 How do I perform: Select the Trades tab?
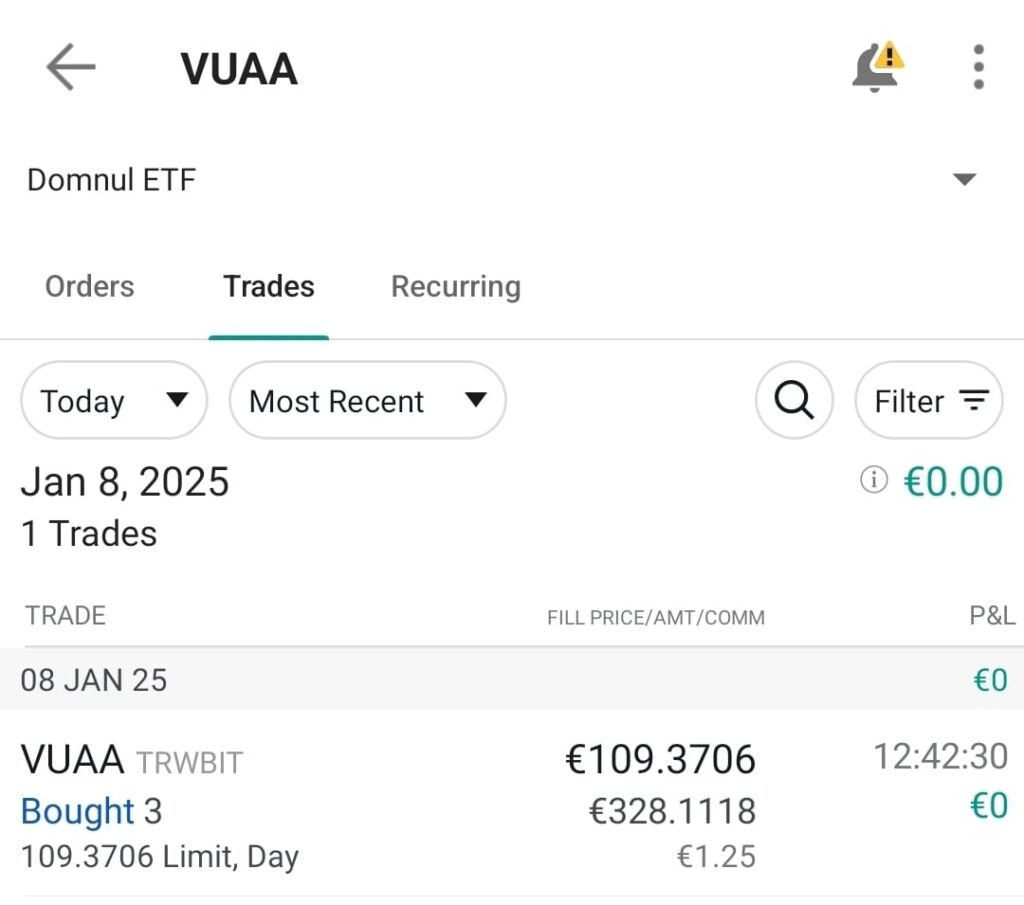click(x=268, y=287)
